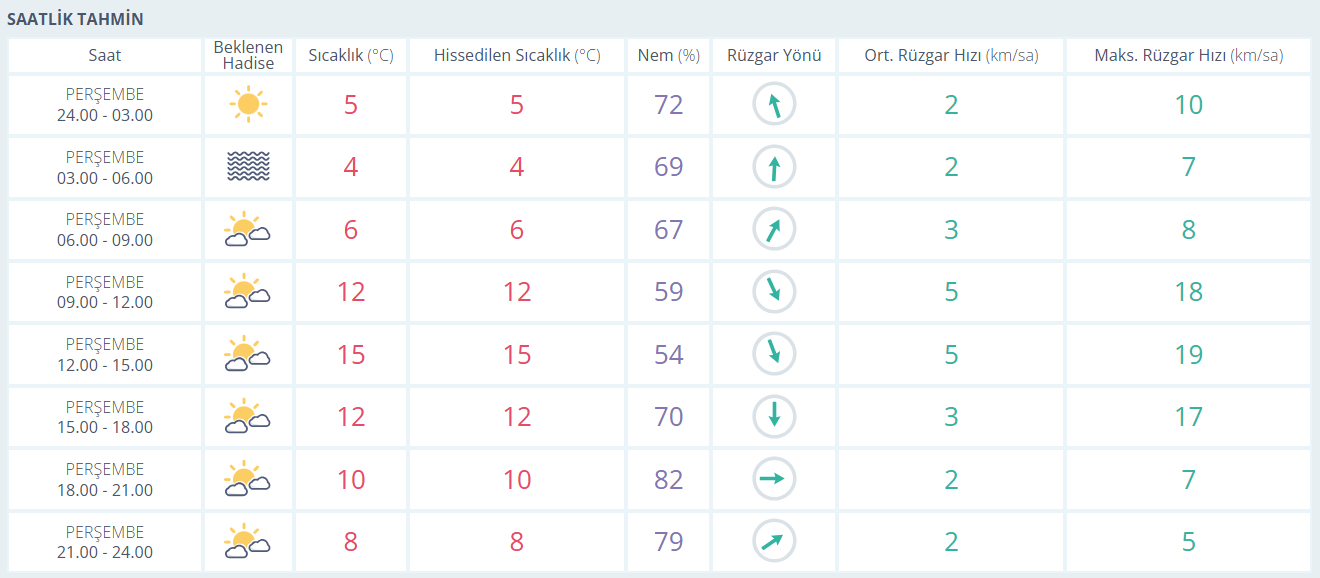Click the sunny icon for 24.00 - 03.00
1320x578 pixels.
pos(248,104)
